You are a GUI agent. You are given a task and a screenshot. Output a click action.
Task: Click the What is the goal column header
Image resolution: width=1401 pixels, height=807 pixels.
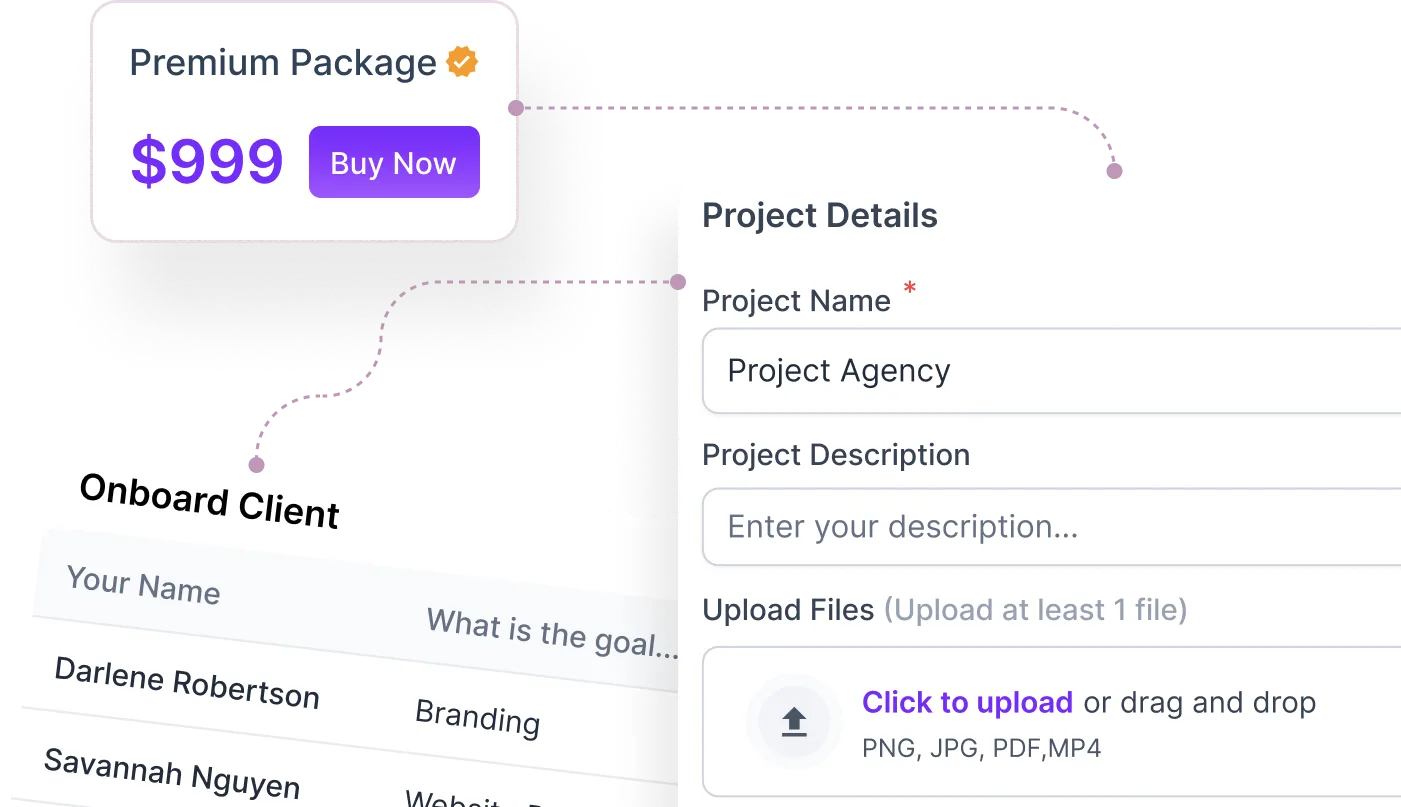pos(549,634)
